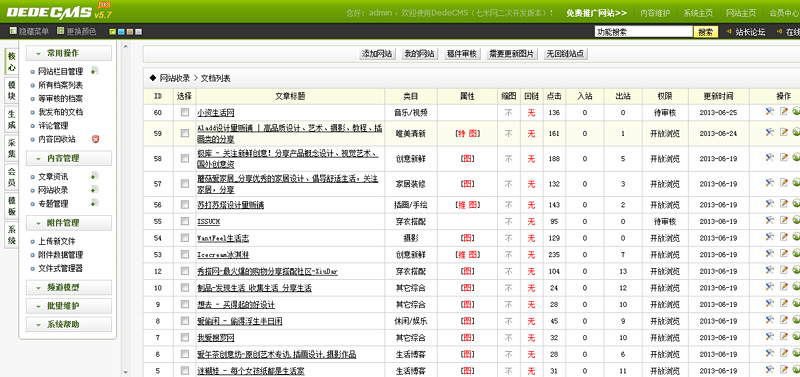The width and height of the screenshot is (800, 377).
Task: Click the add icon next to 专题管理
Action: tap(94, 203)
